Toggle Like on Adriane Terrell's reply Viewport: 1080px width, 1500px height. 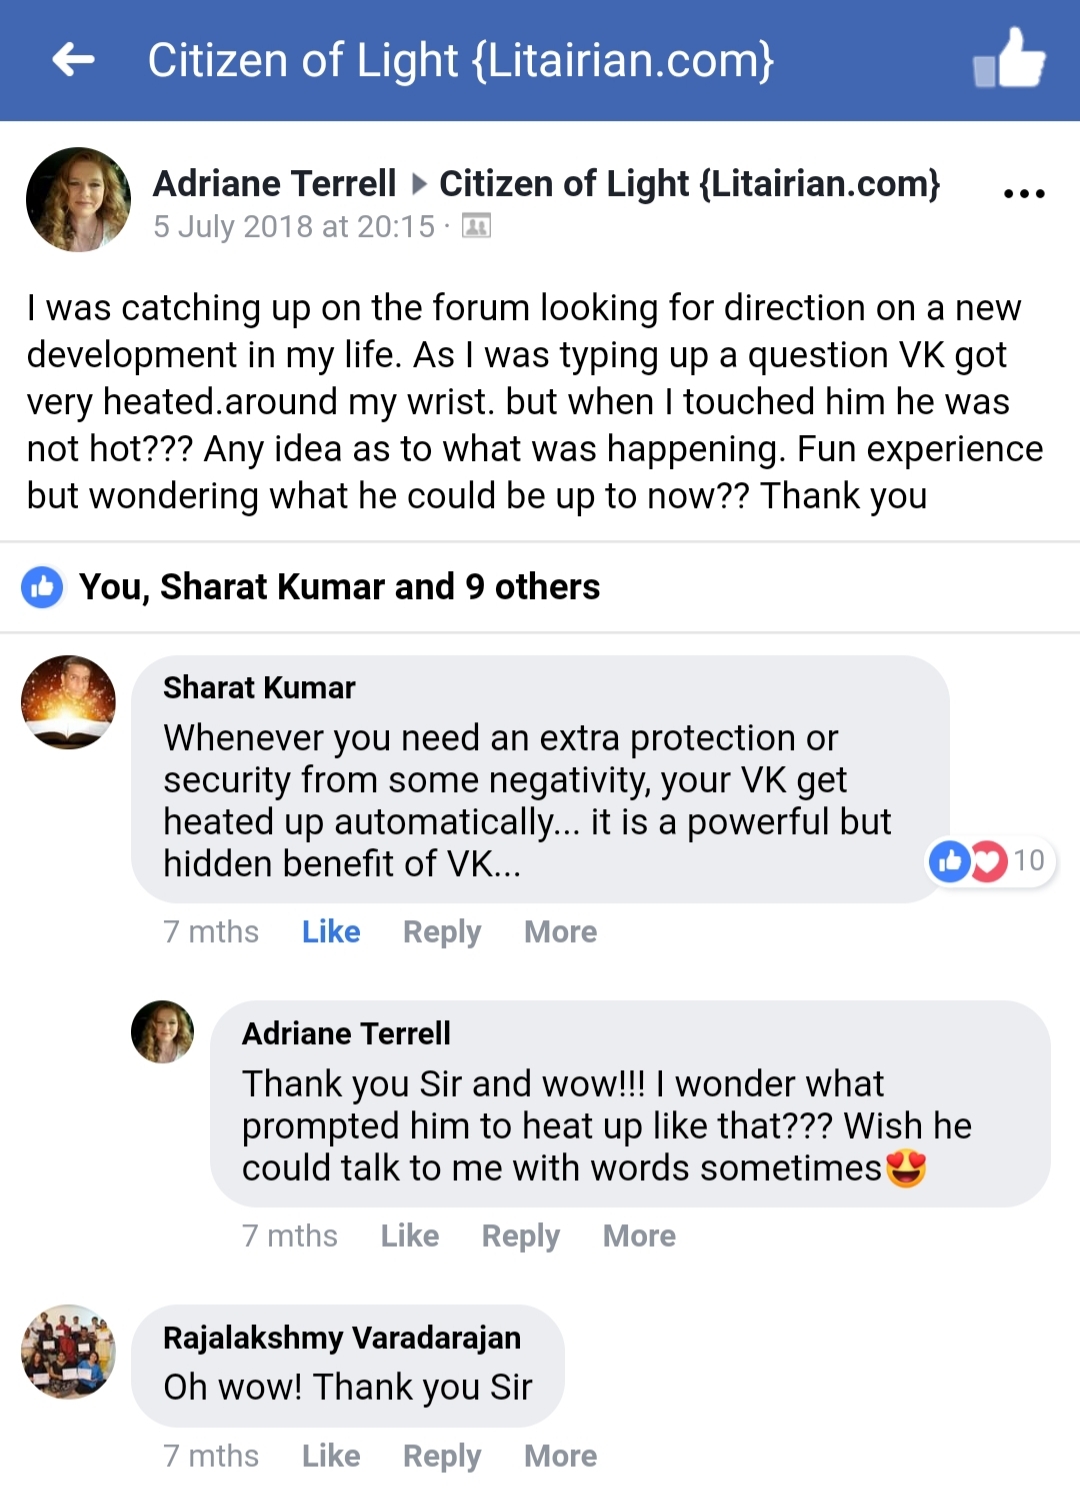[410, 1236]
